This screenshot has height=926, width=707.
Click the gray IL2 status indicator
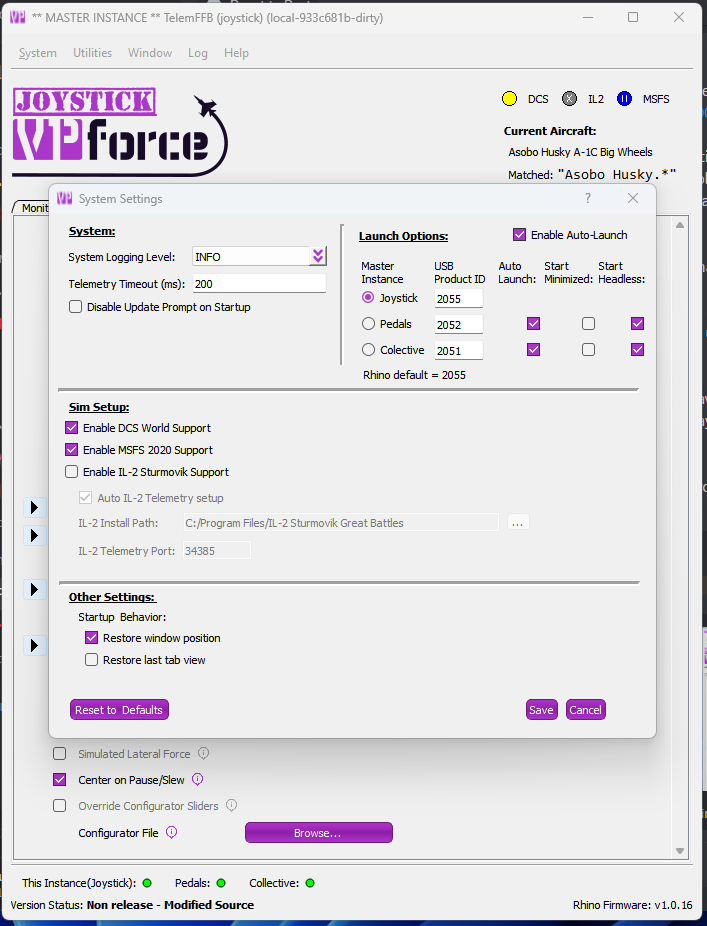tap(569, 99)
